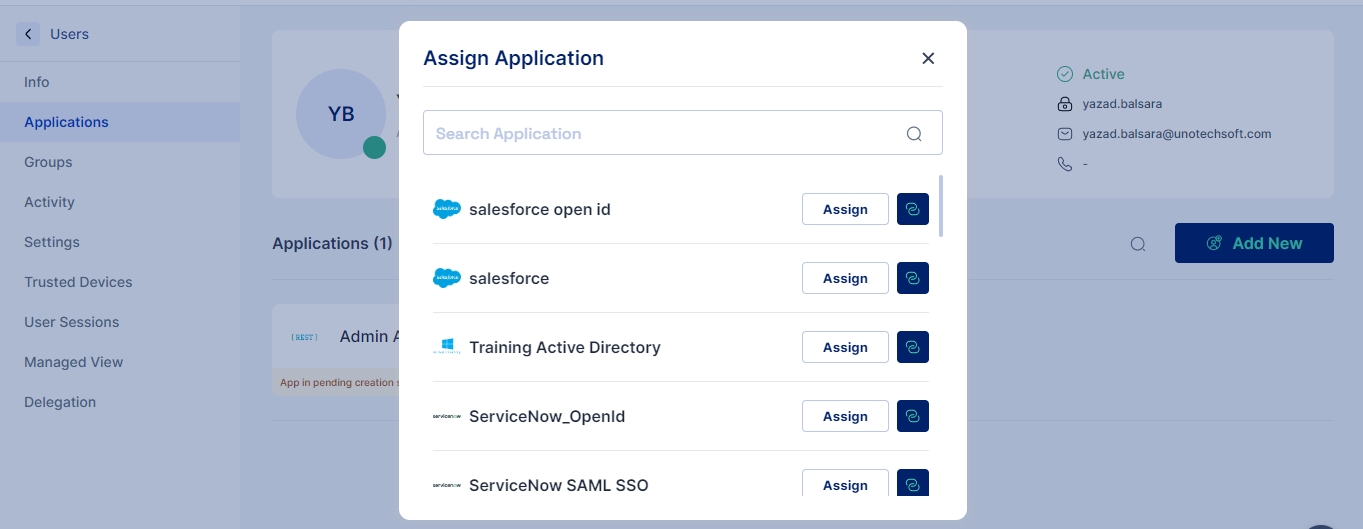The image size is (1363, 529).
Task: Click link icon next to salesforce open id
Action: point(912,209)
